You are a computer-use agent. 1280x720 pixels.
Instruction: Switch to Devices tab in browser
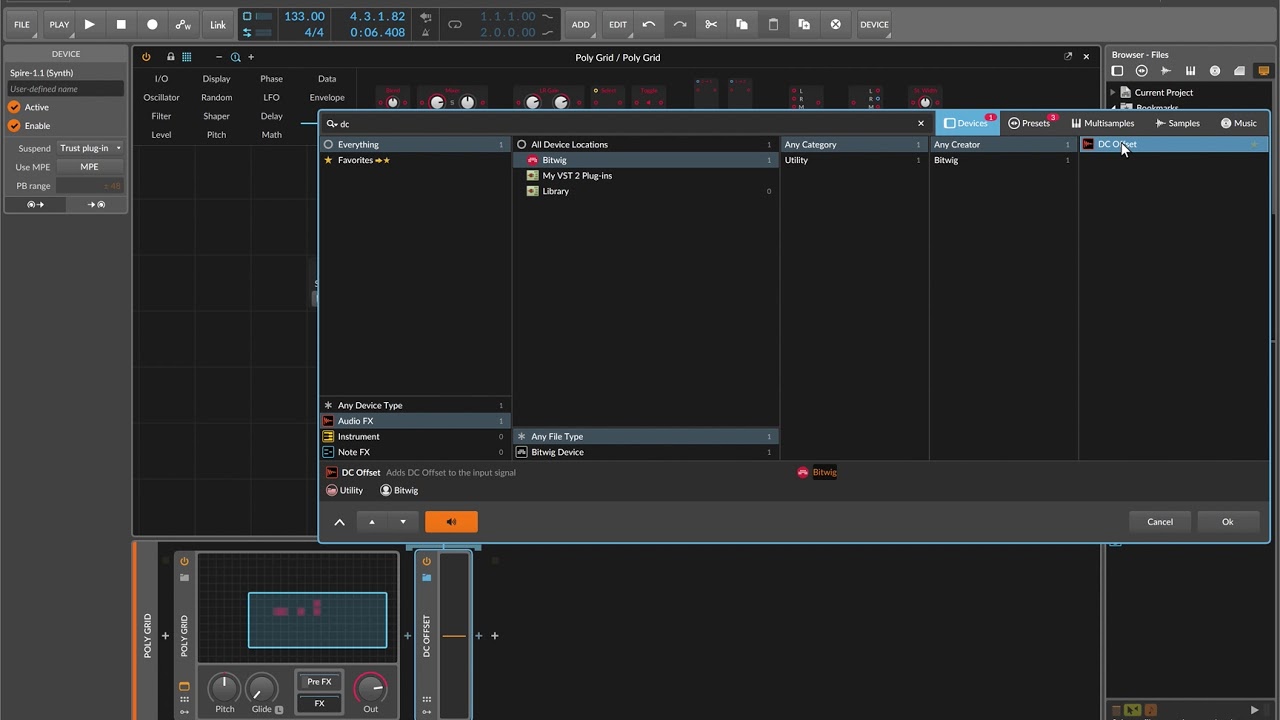[x=967, y=123]
